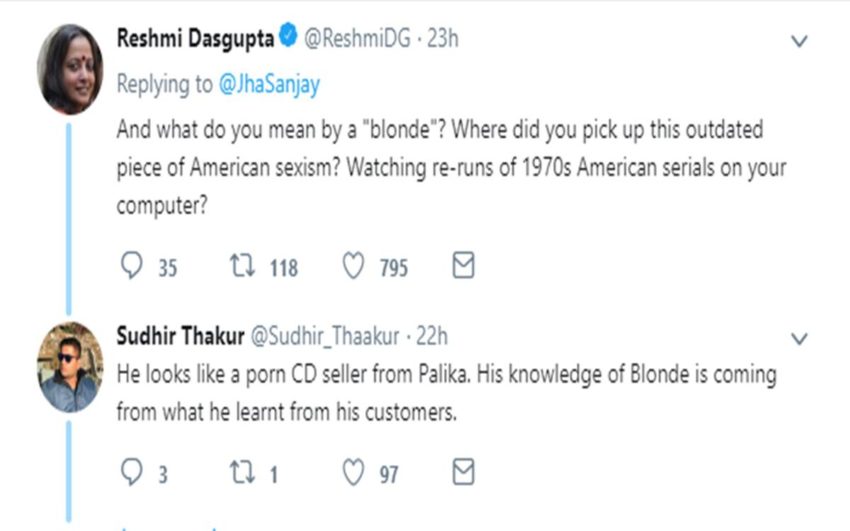
Task: Reply to Sudhir Thakur's tweet
Action: 132,473
